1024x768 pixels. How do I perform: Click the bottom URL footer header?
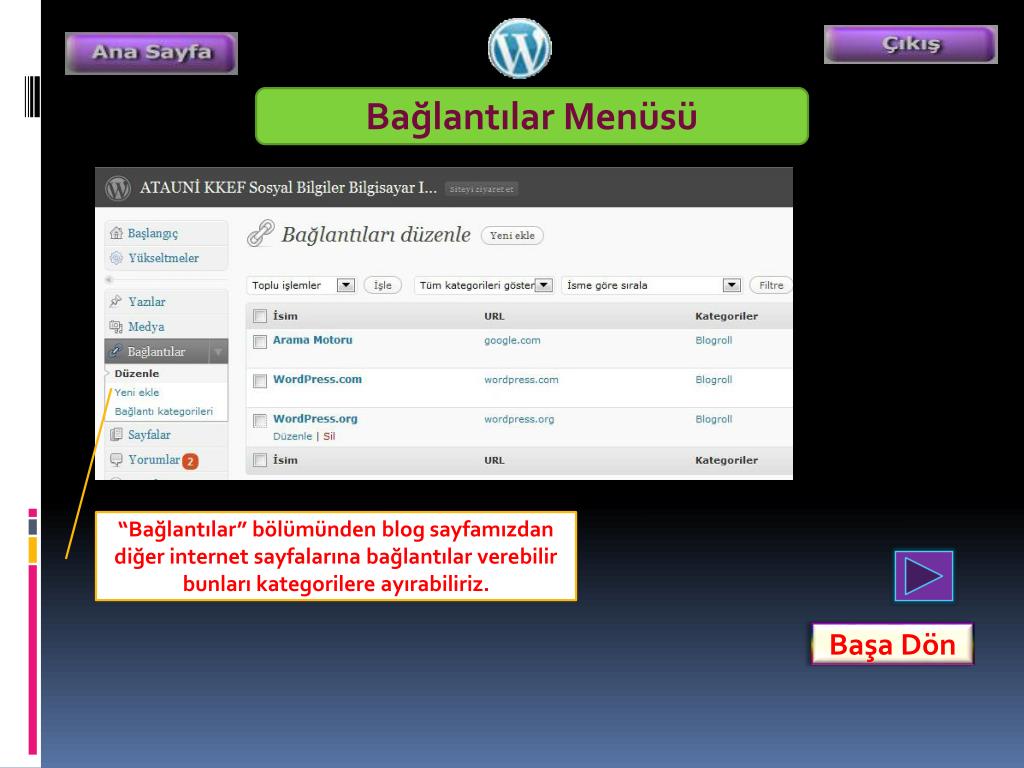point(494,460)
